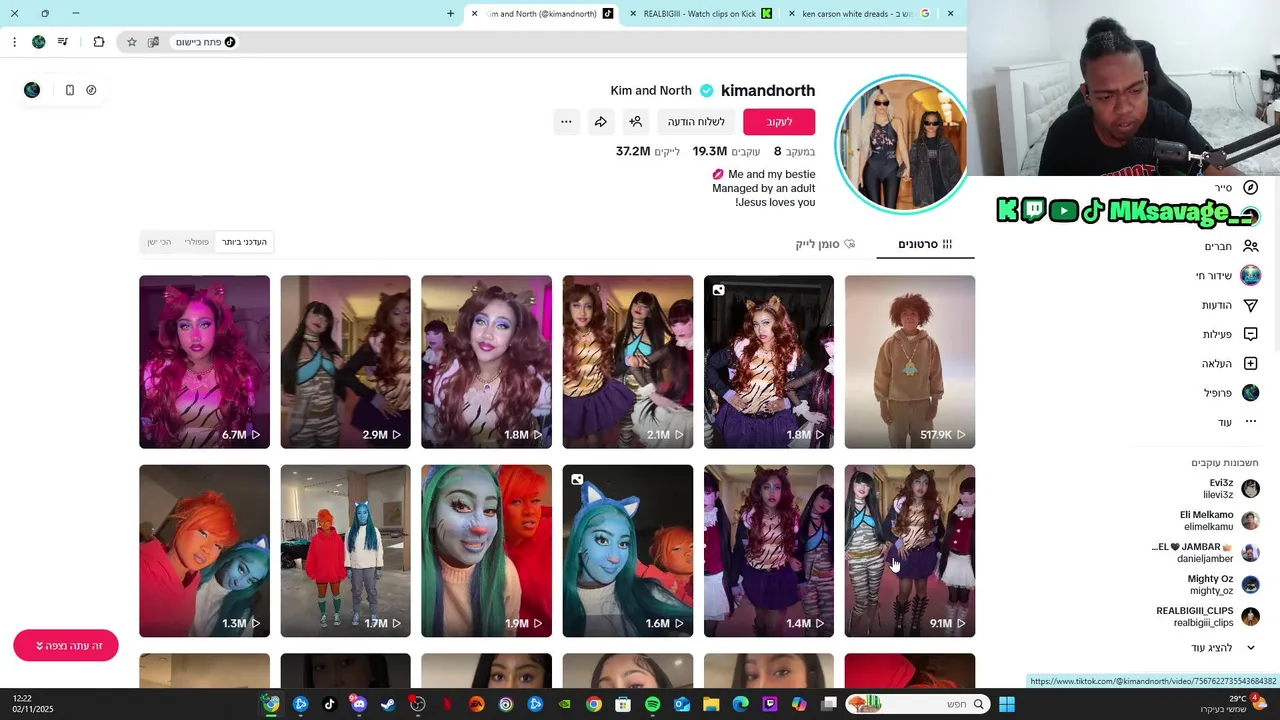Open the video with 9.1M views
This screenshot has height=720, width=1280.
pos(910,551)
